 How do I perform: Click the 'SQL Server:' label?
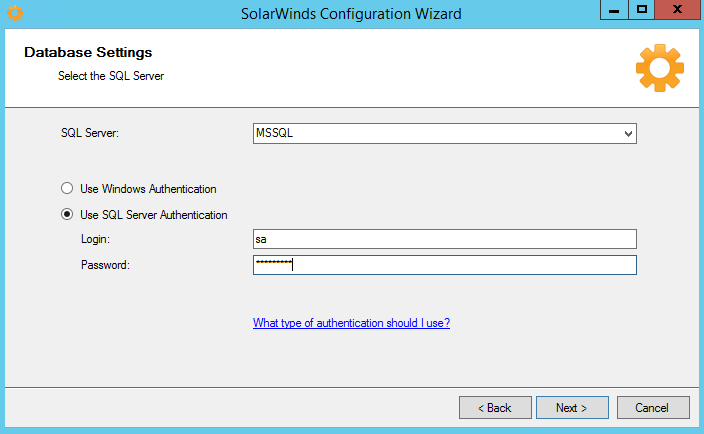tap(90, 133)
